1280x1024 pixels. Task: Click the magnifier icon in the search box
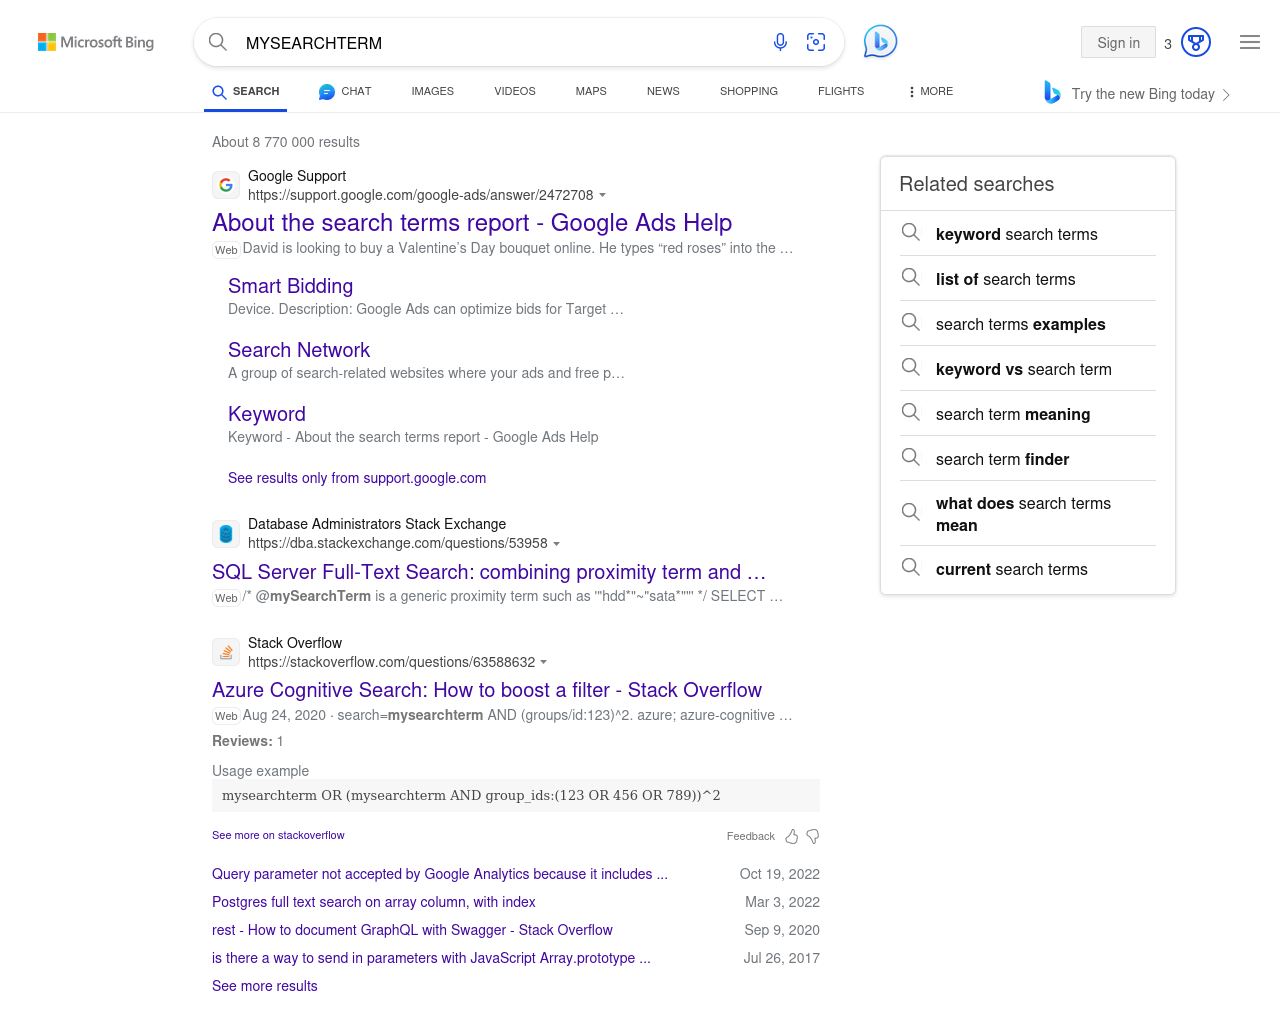click(x=218, y=42)
